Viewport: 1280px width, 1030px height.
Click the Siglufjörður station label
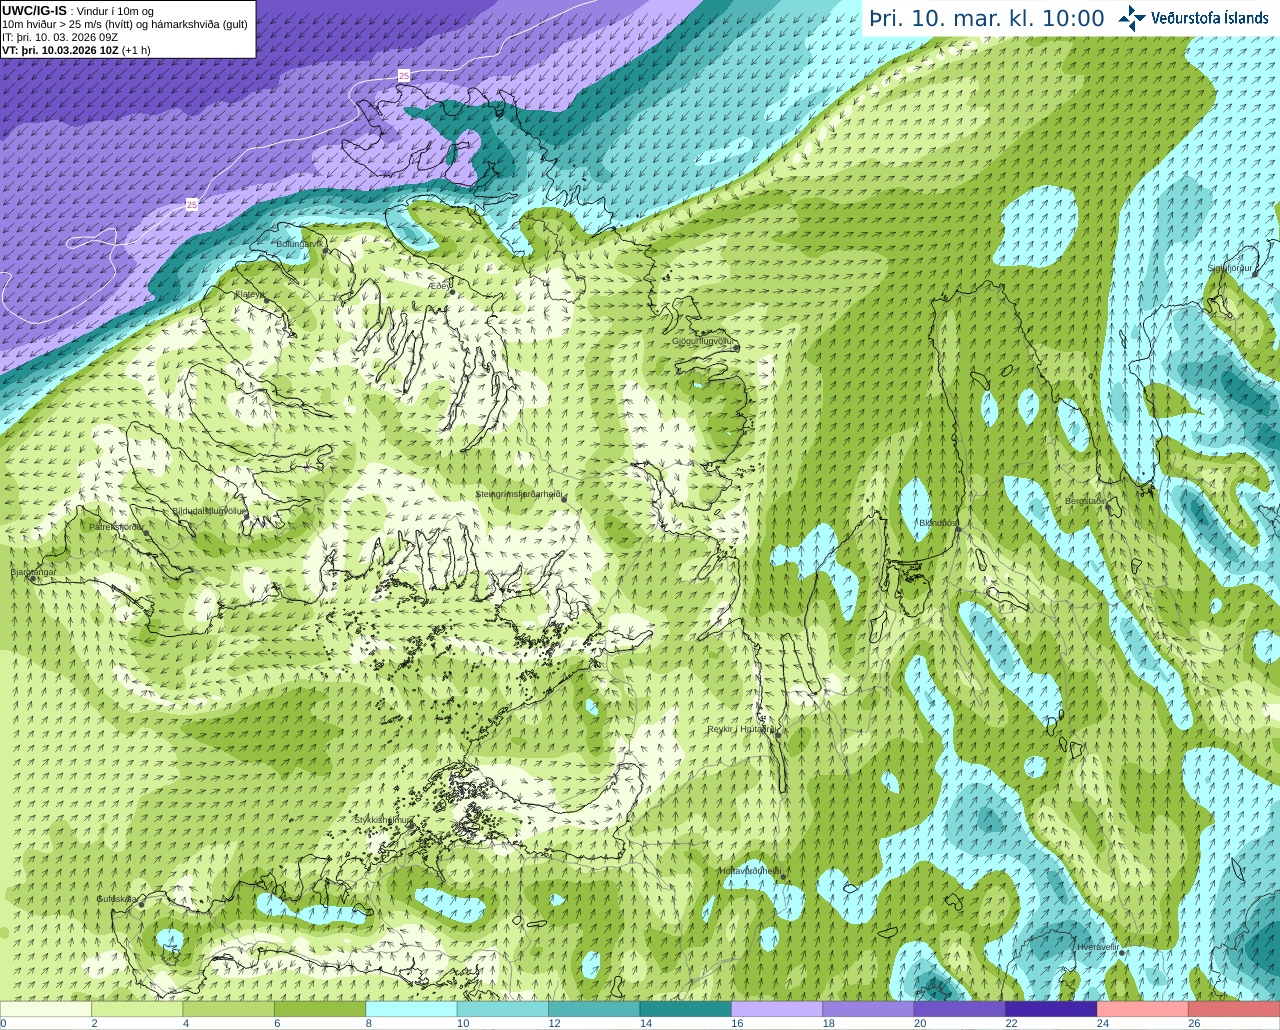1230,269
